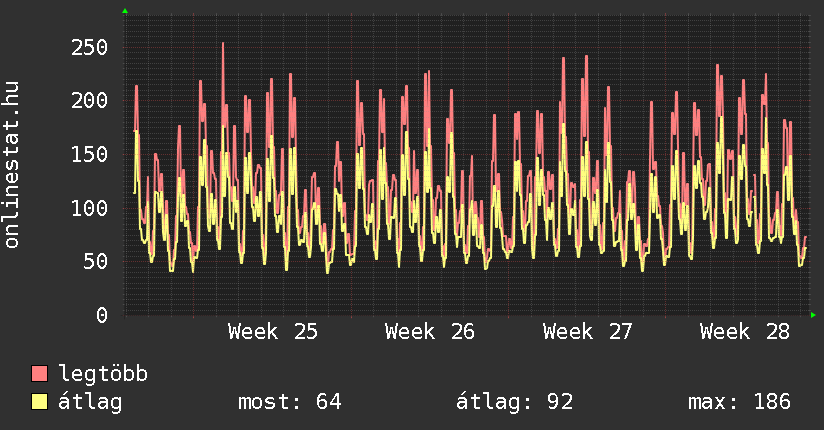Click the Week 28 axis label
The image size is (824, 430).
click(x=745, y=332)
